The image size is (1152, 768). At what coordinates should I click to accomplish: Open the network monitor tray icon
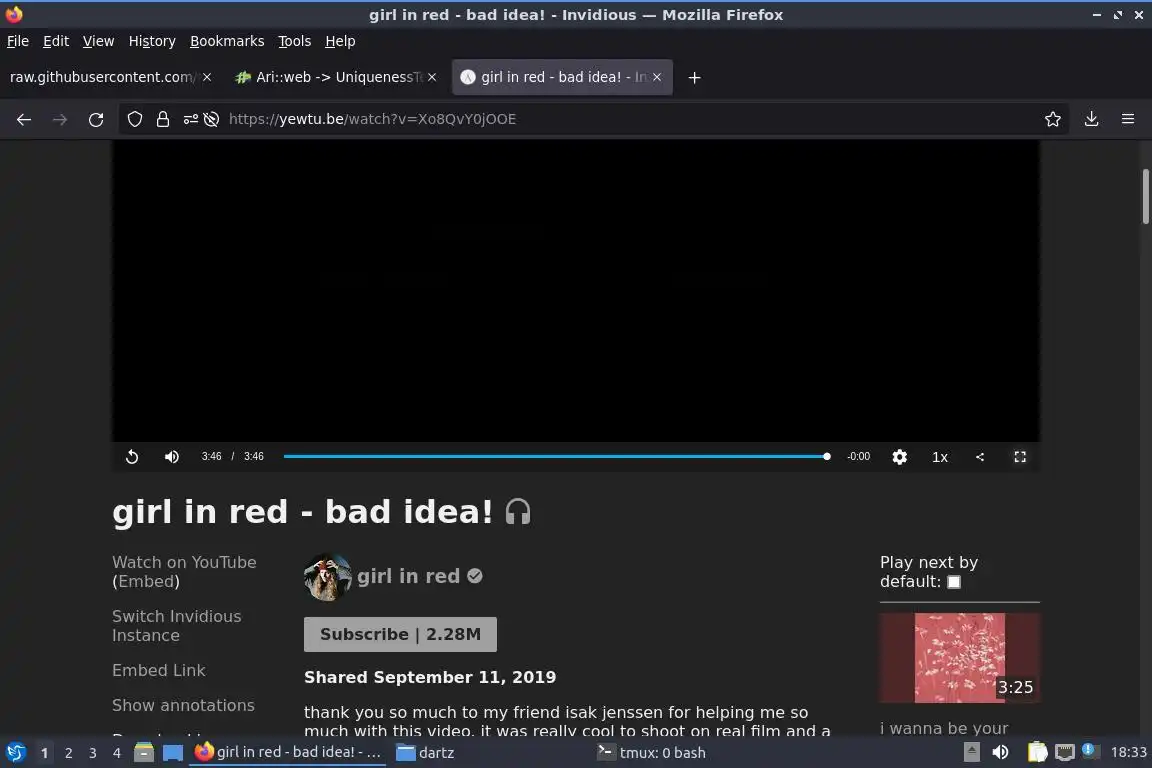click(x=1065, y=753)
